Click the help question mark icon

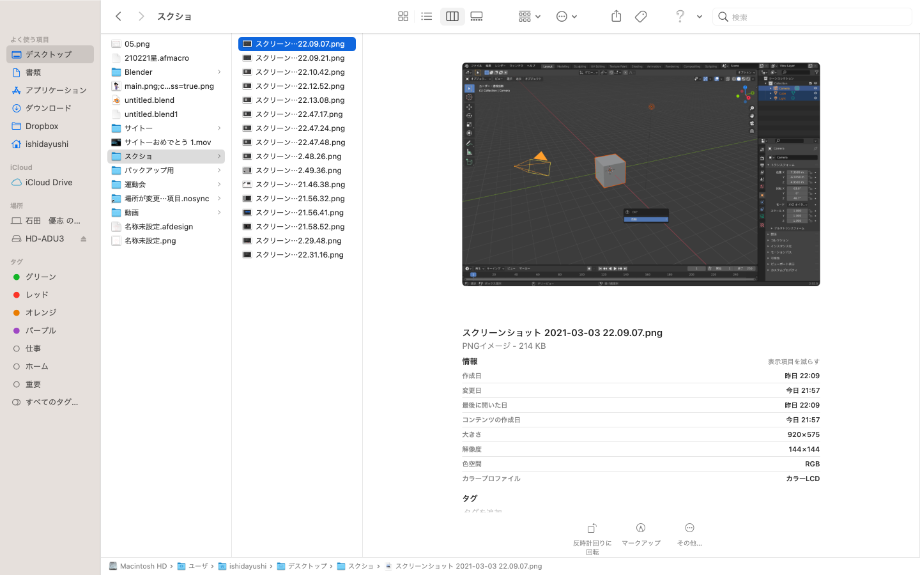click(679, 16)
